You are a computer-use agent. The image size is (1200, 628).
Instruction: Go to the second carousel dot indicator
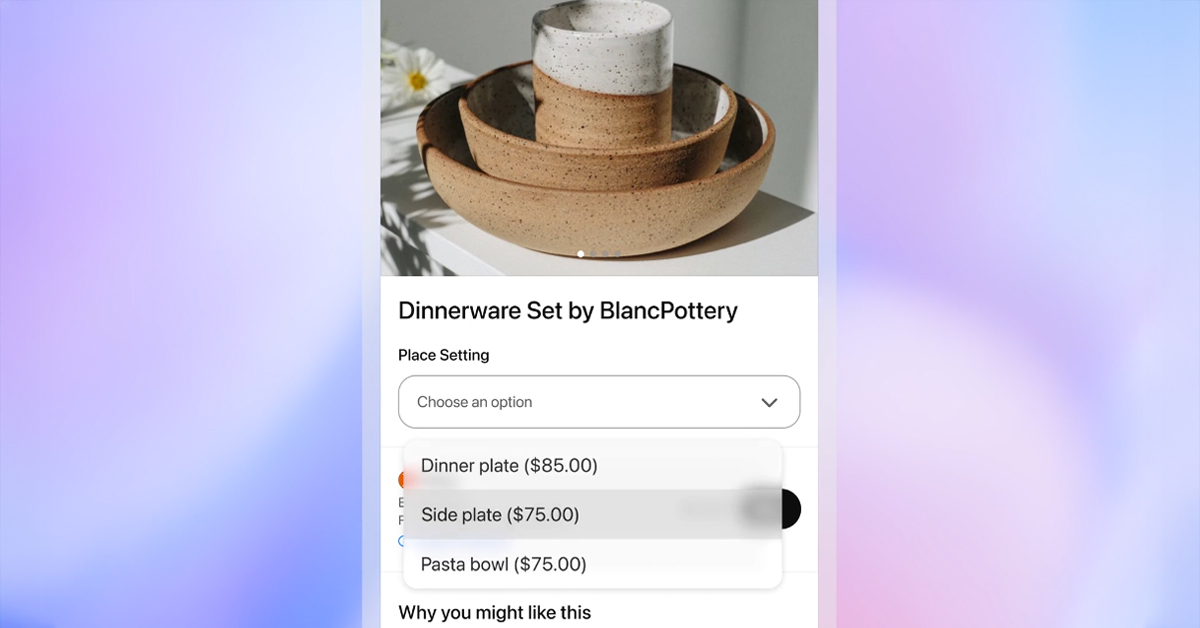593,254
